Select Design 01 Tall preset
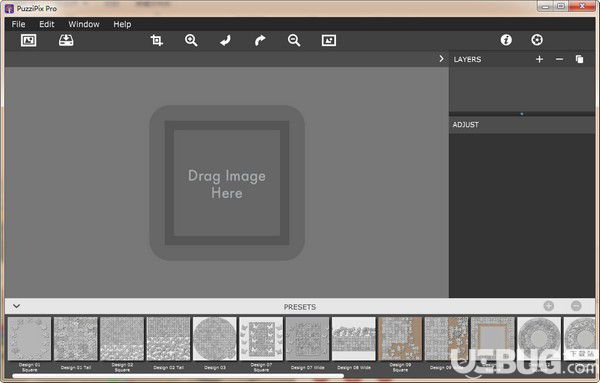This screenshot has height=383, width=600. tap(76, 339)
